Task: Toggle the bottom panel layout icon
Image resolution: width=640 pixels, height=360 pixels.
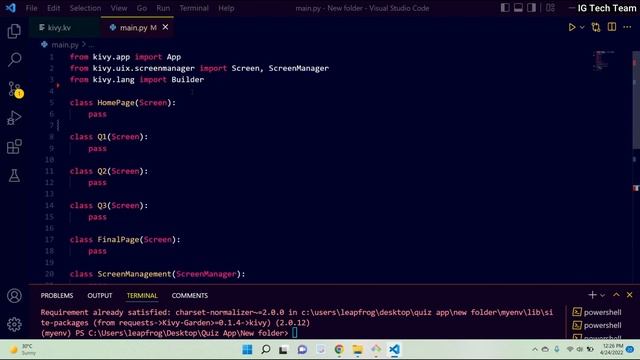Action: [x=518, y=8]
